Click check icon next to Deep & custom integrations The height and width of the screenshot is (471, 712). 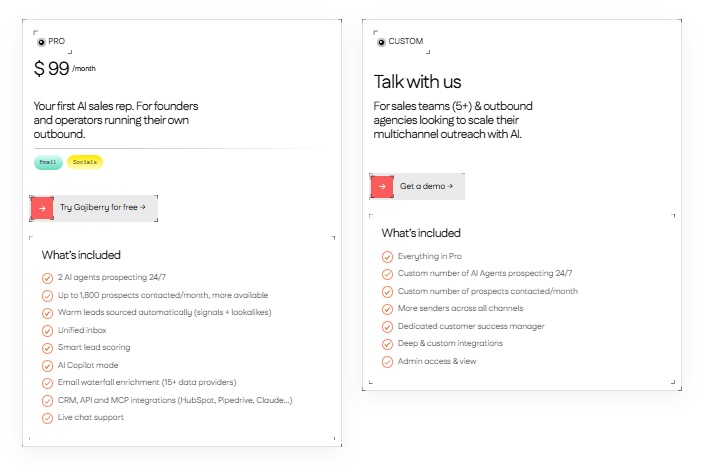coord(387,344)
